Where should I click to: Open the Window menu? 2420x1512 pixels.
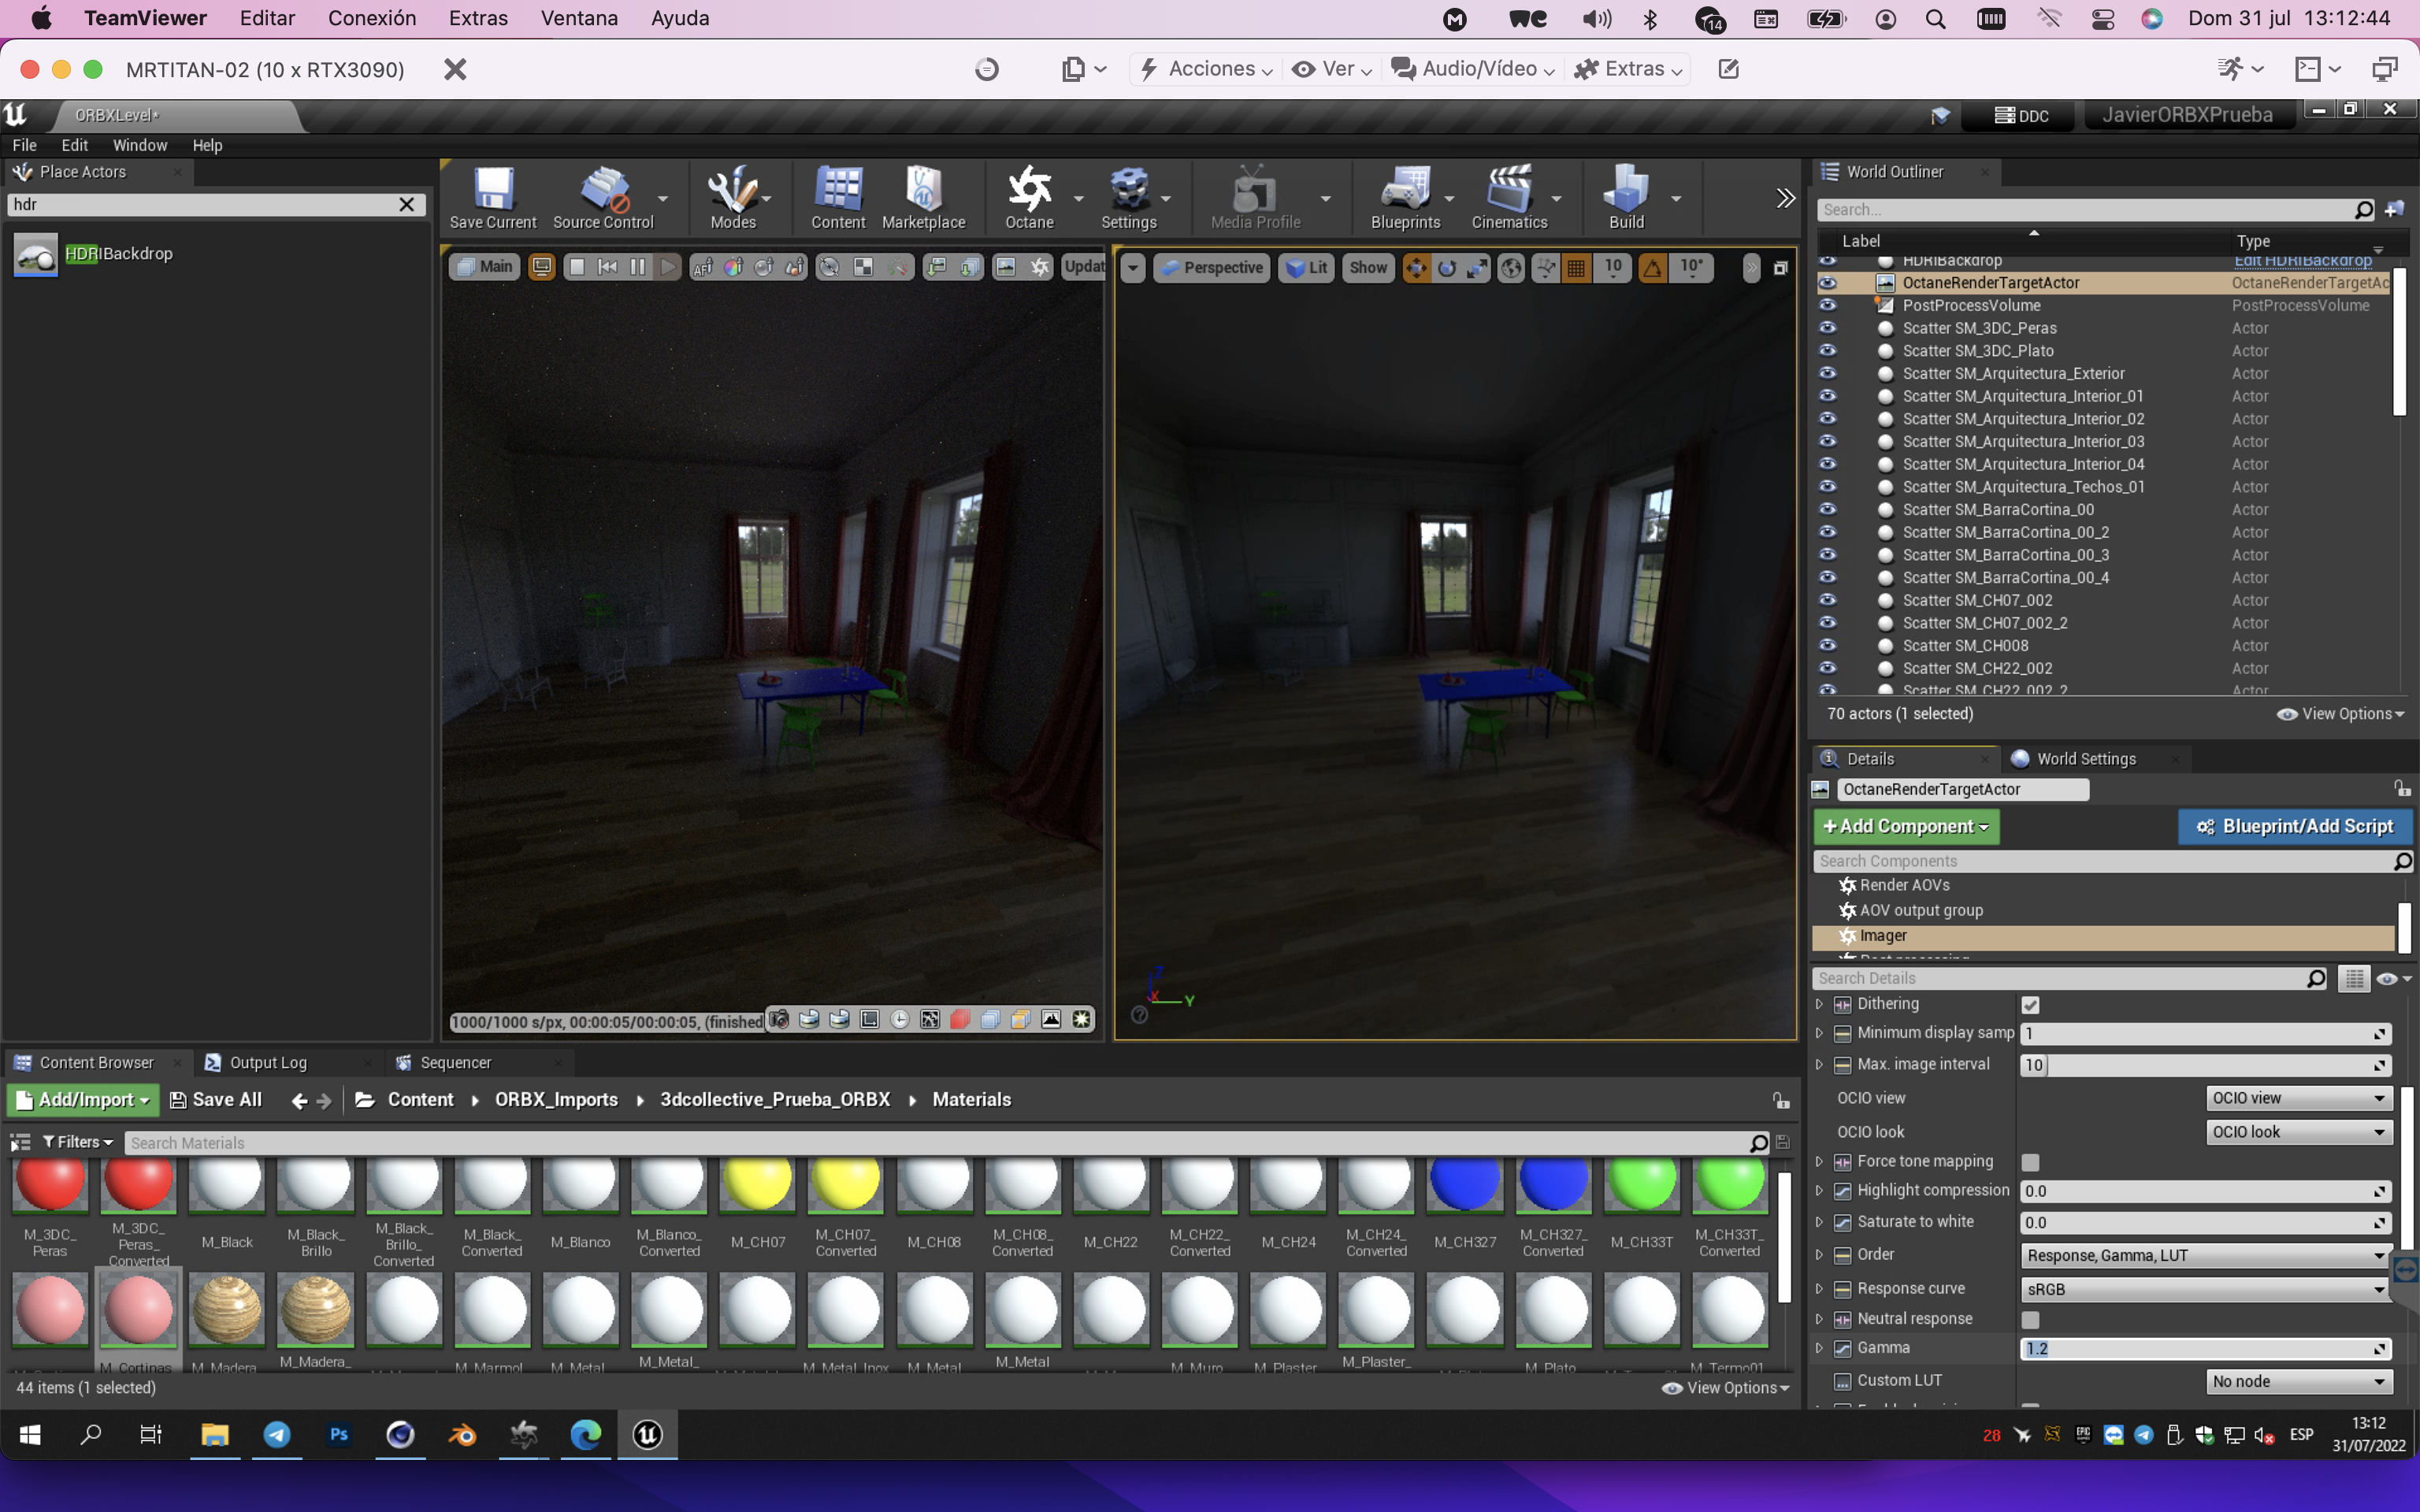pyautogui.click(x=139, y=145)
